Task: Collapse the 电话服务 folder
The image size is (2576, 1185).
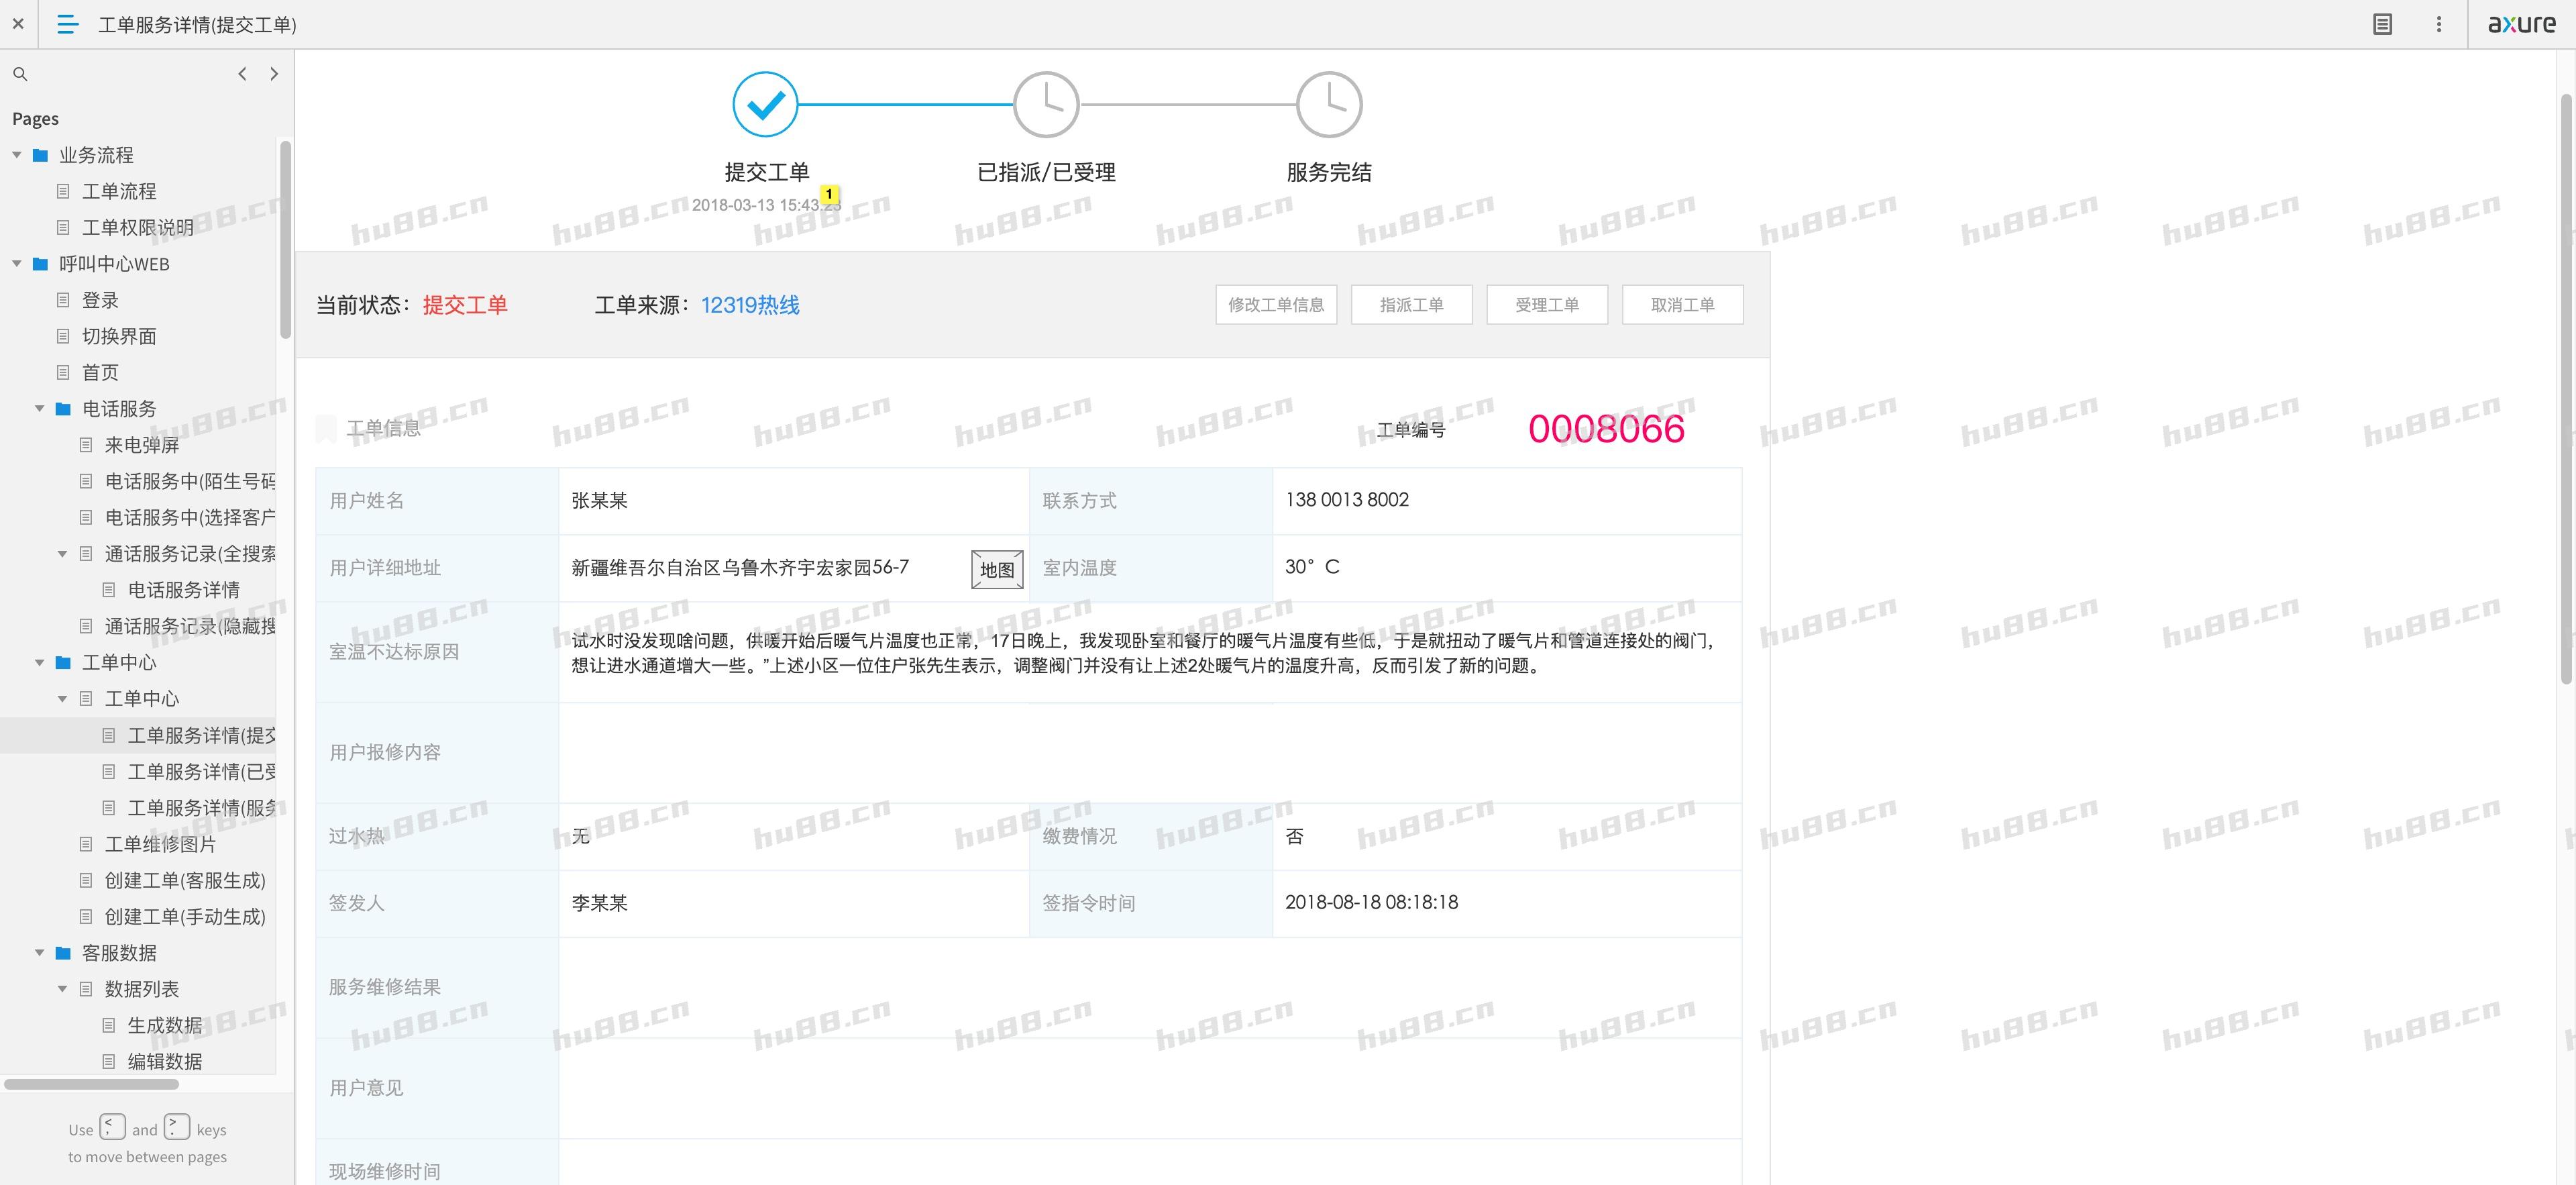Action: pyautogui.click(x=40, y=409)
